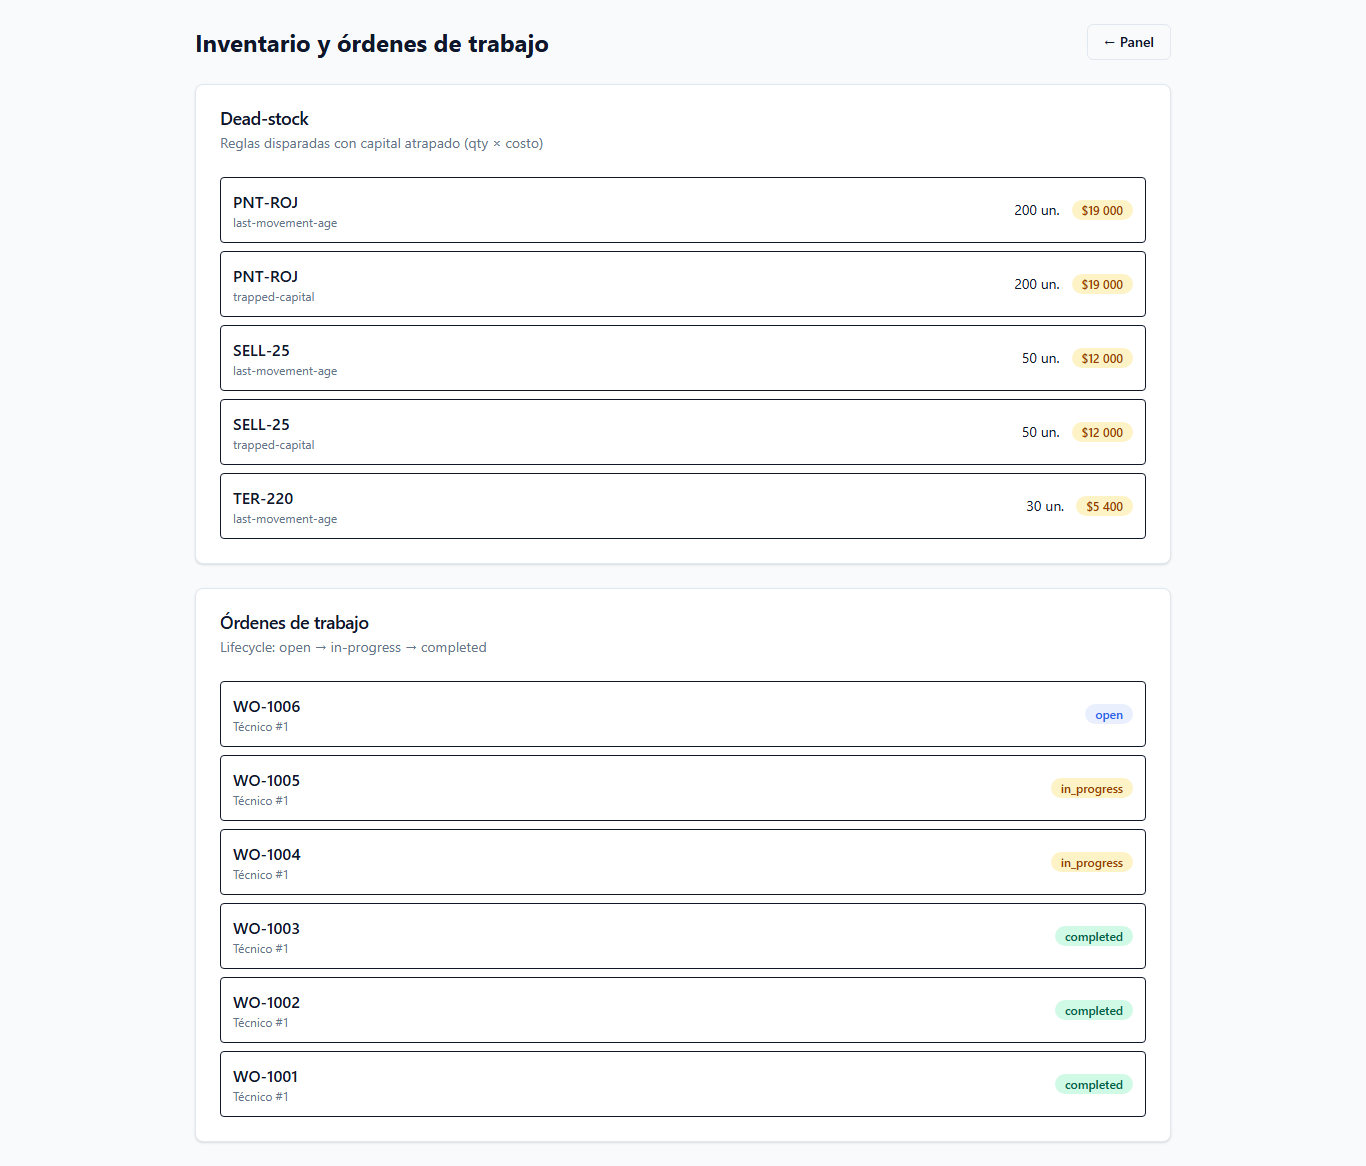The image size is (1366, 1166).
Task: Open work order WO-1003
Action: pos(683,936)
